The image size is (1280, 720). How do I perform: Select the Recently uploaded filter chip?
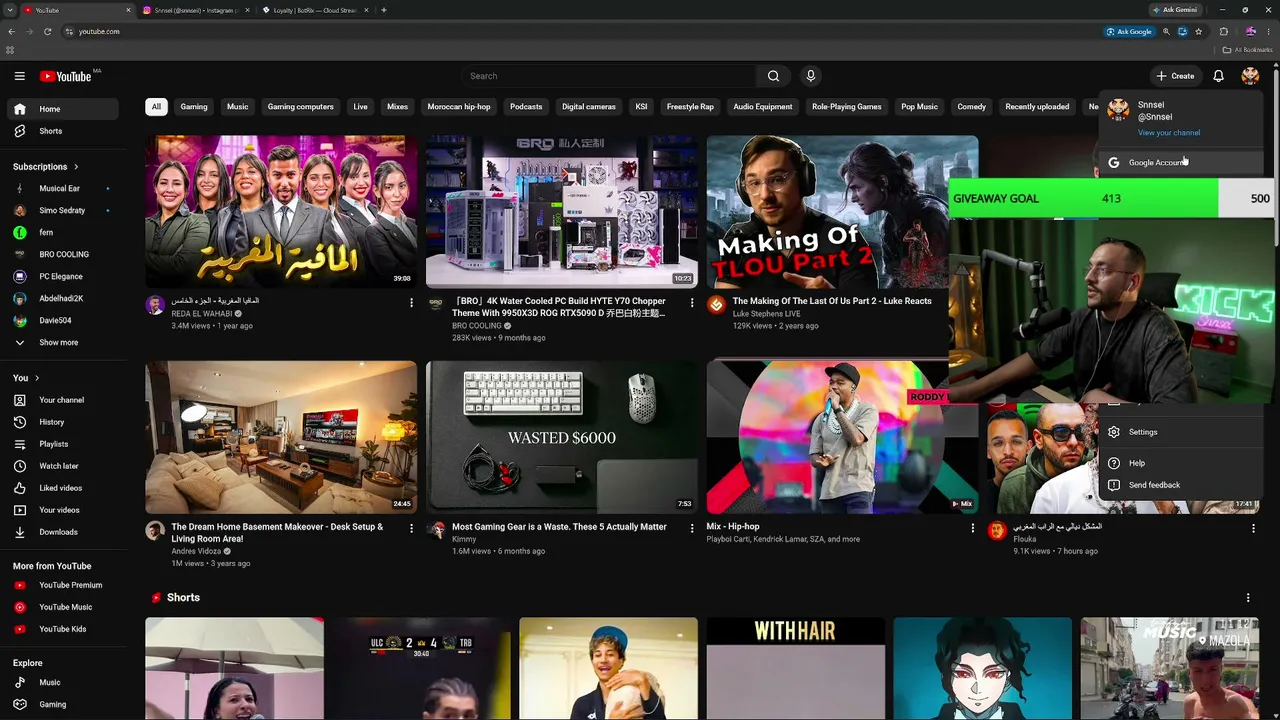[x=1037, y=107]
